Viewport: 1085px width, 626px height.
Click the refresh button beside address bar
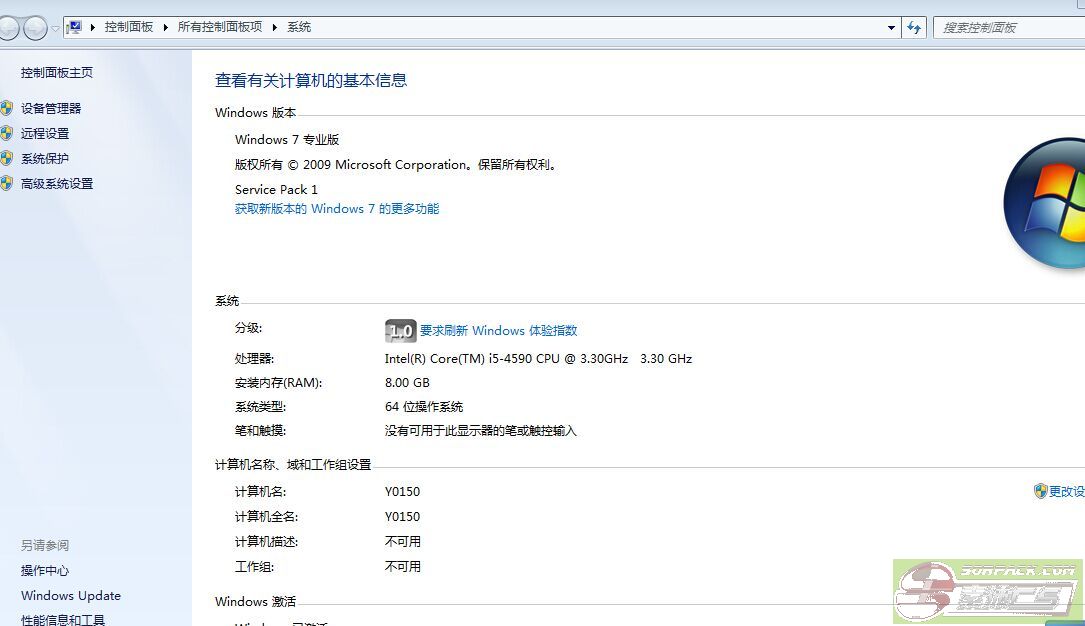(x=914, y=28)
